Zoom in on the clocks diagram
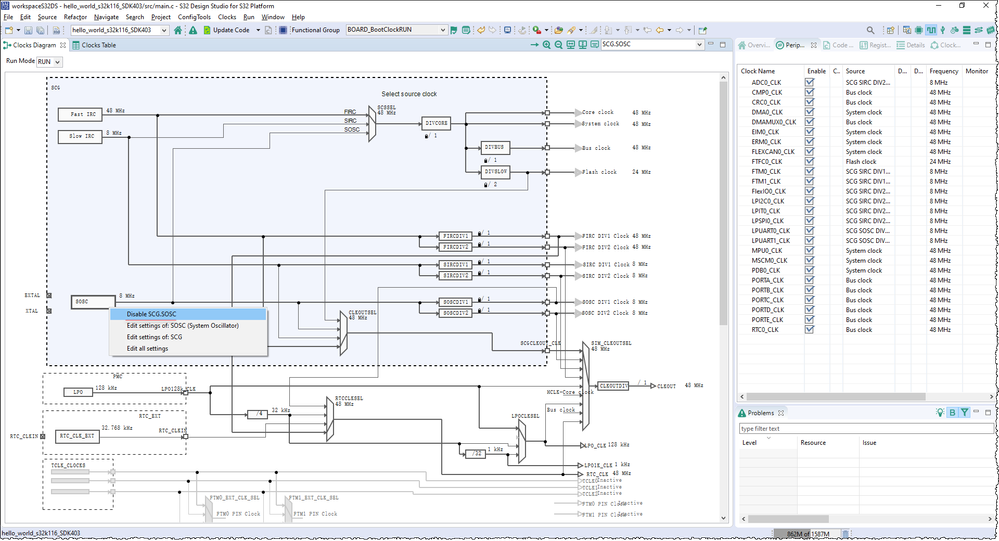999x541 pixels. [547, 45]
